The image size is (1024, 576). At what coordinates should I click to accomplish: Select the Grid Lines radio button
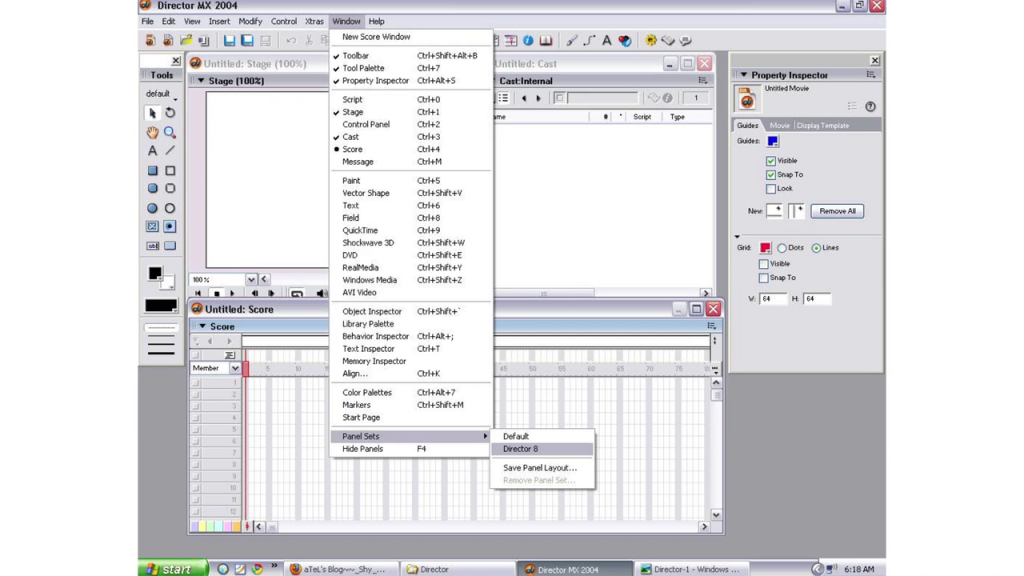816,248
